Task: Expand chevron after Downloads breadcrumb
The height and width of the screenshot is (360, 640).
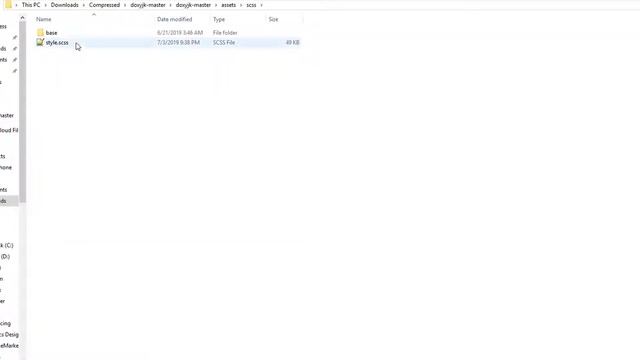Action: coord(84,5)
